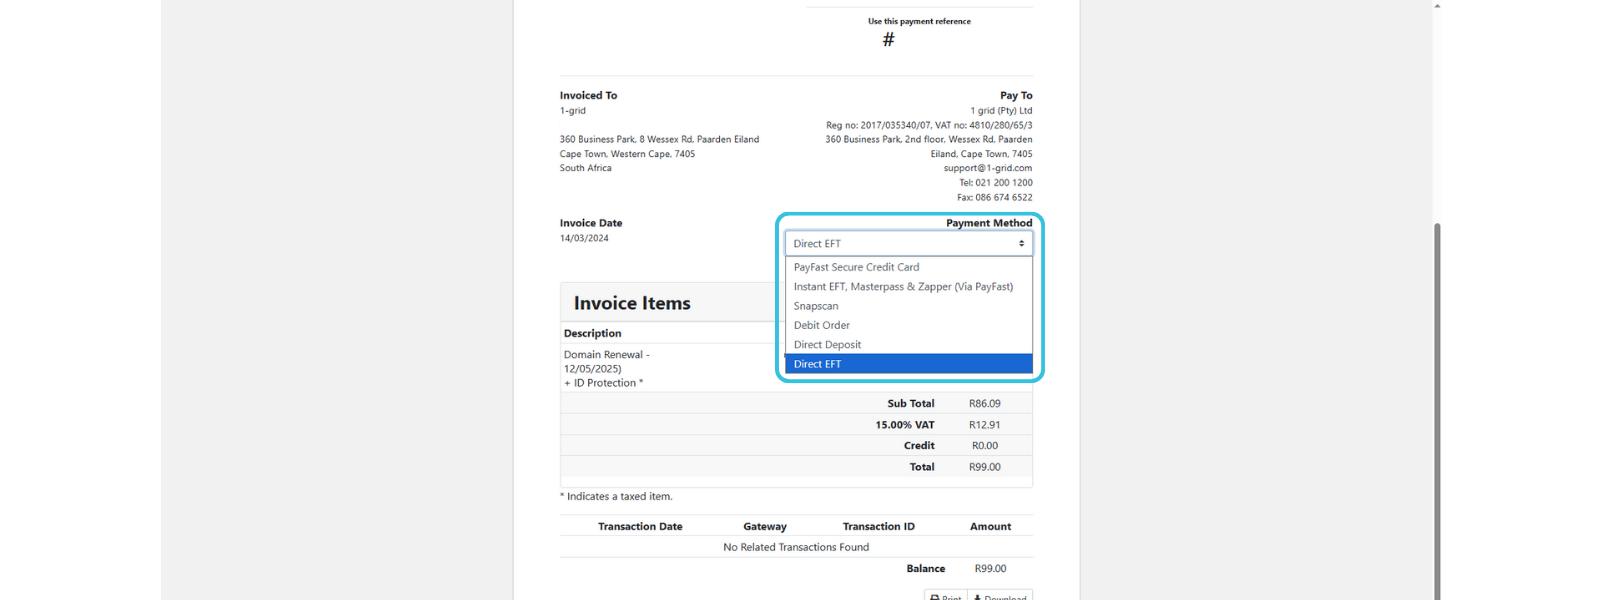
Task: Click the support@1-grid.com email address
Action: click(987, 168)
